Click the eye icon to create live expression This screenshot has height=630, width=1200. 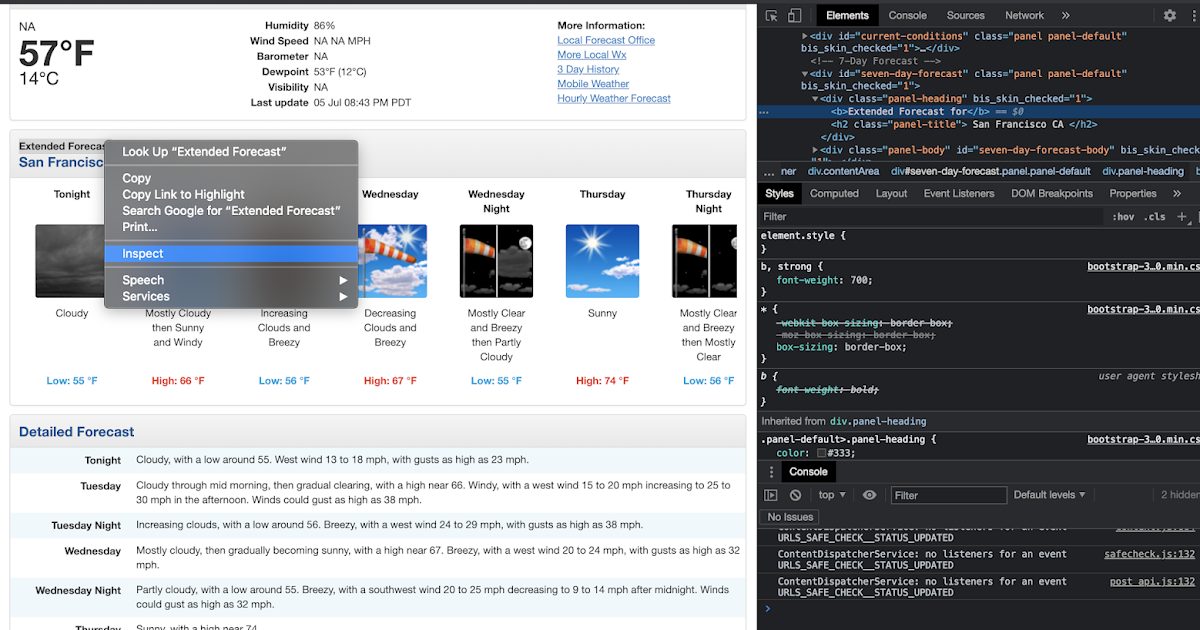click(869, 494)
